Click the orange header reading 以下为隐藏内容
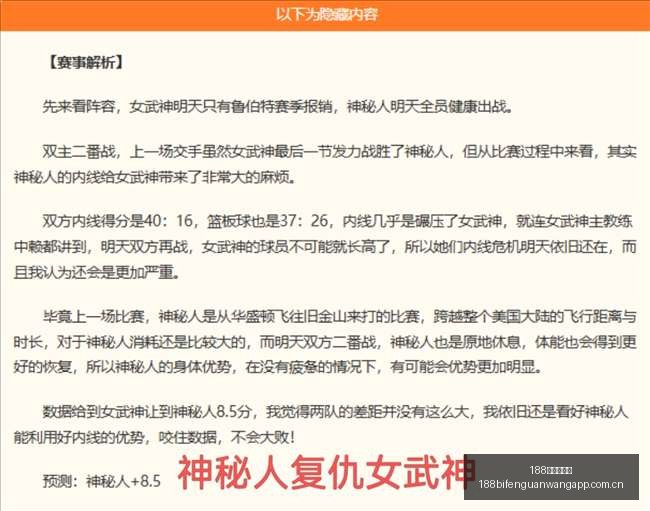 click(327, 15)
